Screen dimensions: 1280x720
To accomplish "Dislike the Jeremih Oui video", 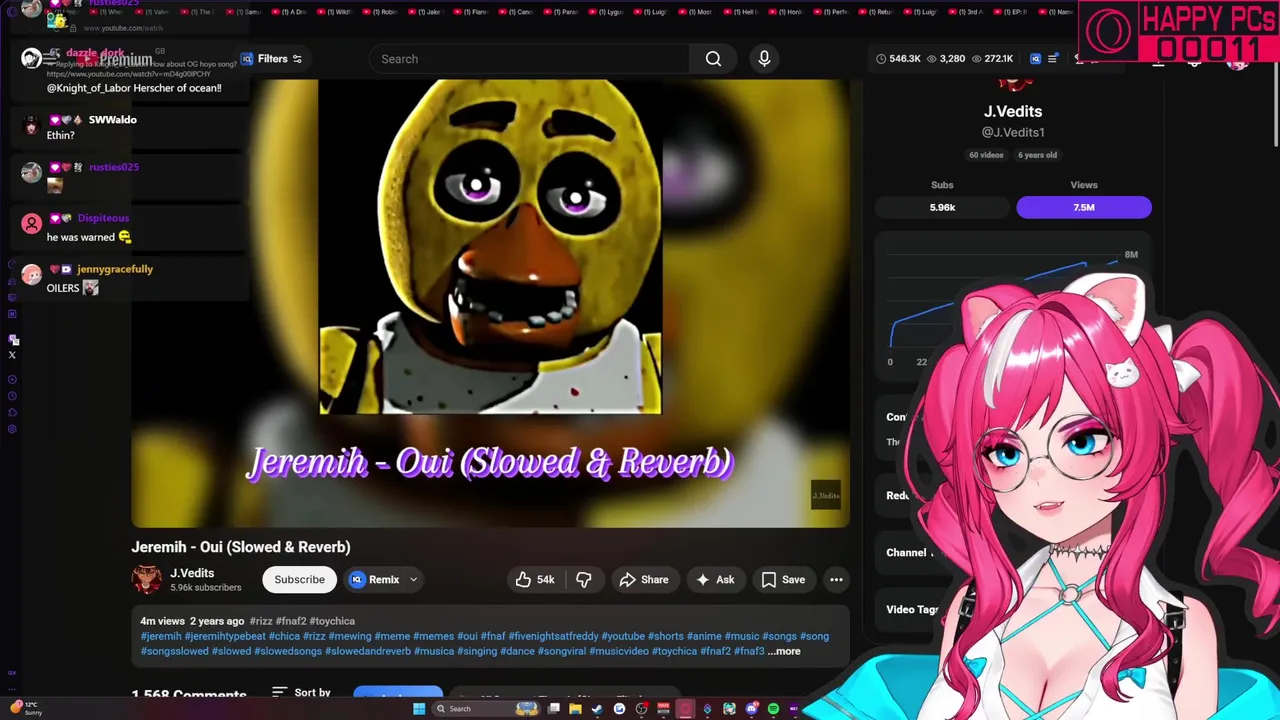I will (584, 580).
